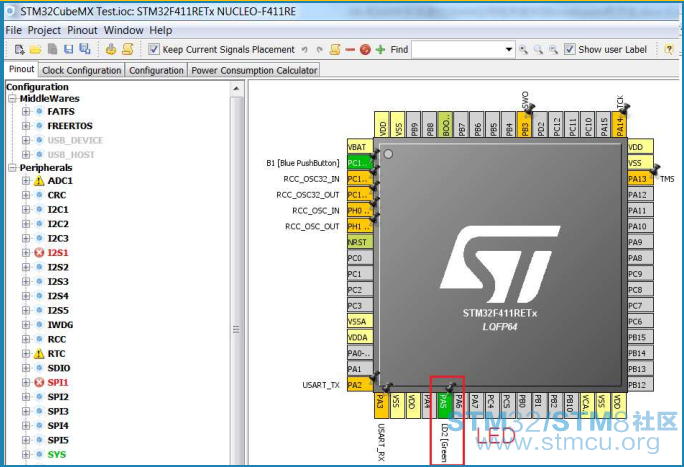684x467 pixels.
Task: Select the Pinout tab
Action: pyautogui.click(x=21, y=69)
